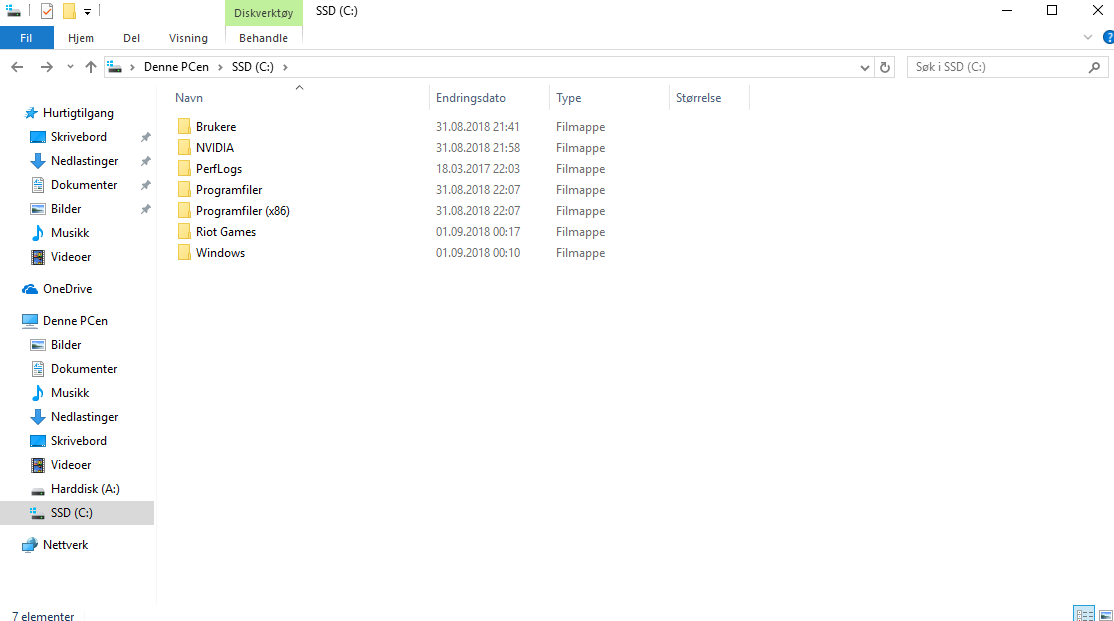Select SSD (C:) in the navigation pane
The height and width of the screenshot is (621, 1114).
coord(77,513)
